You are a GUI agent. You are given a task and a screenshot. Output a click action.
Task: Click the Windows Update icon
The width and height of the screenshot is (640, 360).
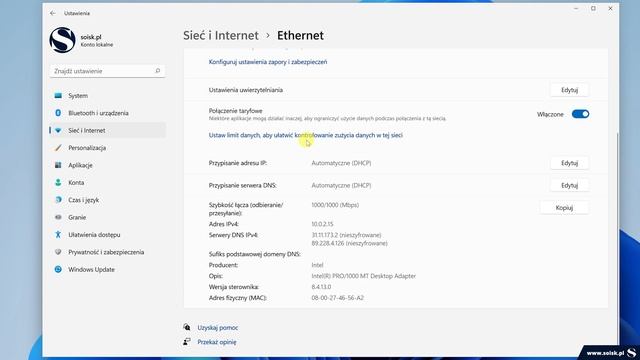58,269
